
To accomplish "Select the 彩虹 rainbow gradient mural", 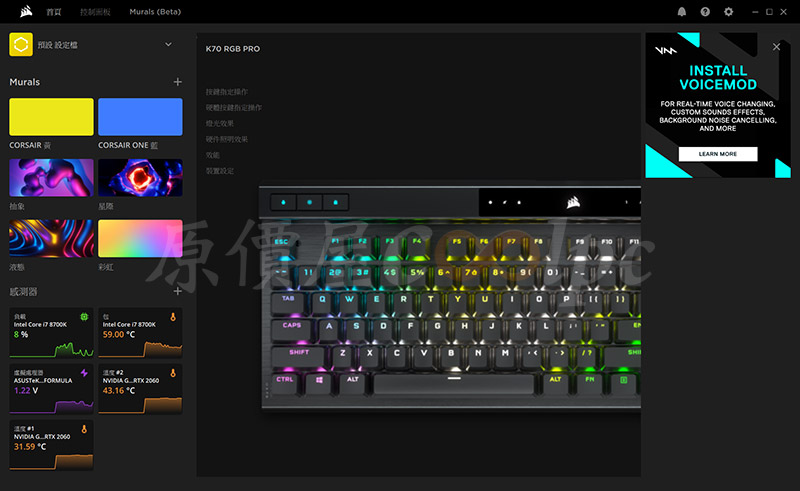I will [140, 238].
